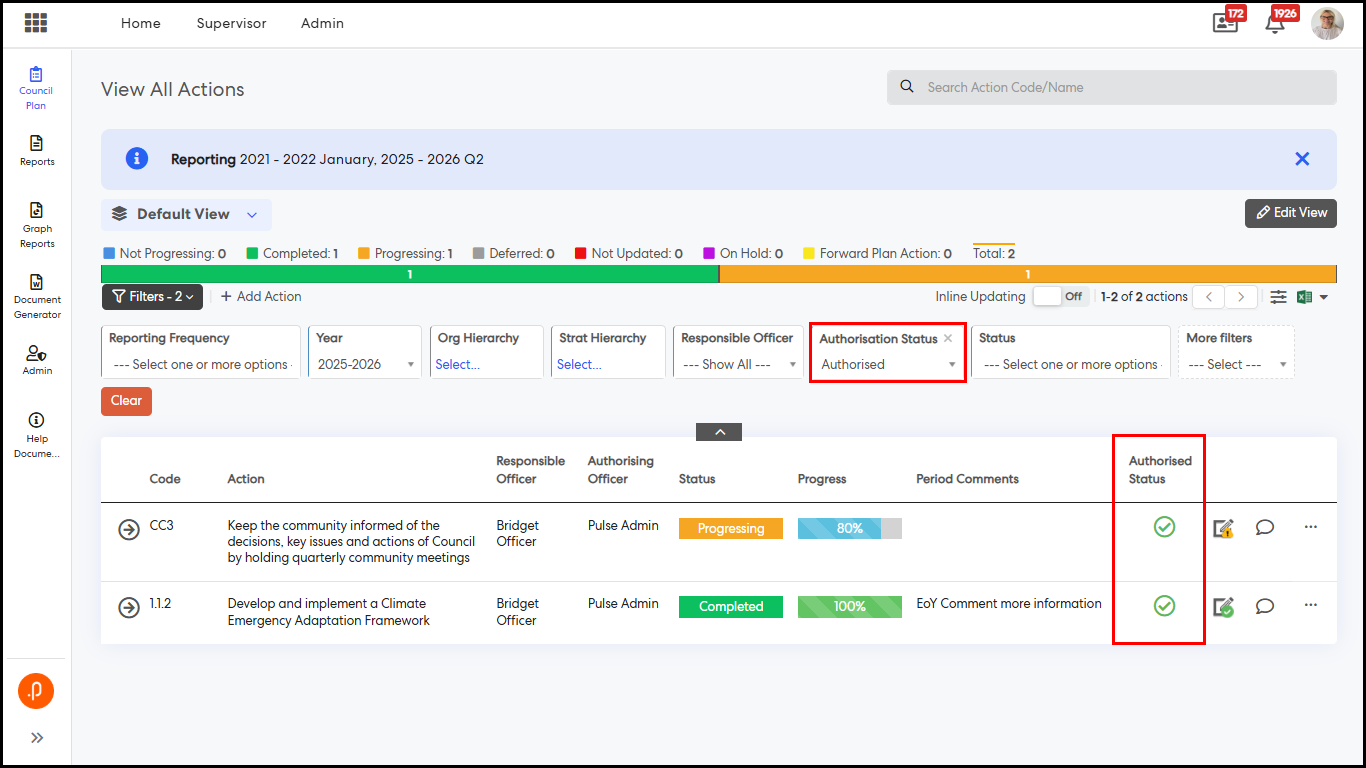Open Document Generator in the sidebar
The width and height of the screenshot is (1366, 768).
[x=37, y=295]
